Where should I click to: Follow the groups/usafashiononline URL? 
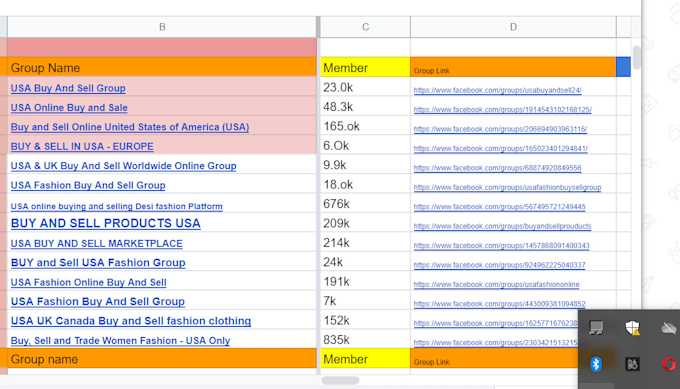pyautogui.click(x=497, y=284)
